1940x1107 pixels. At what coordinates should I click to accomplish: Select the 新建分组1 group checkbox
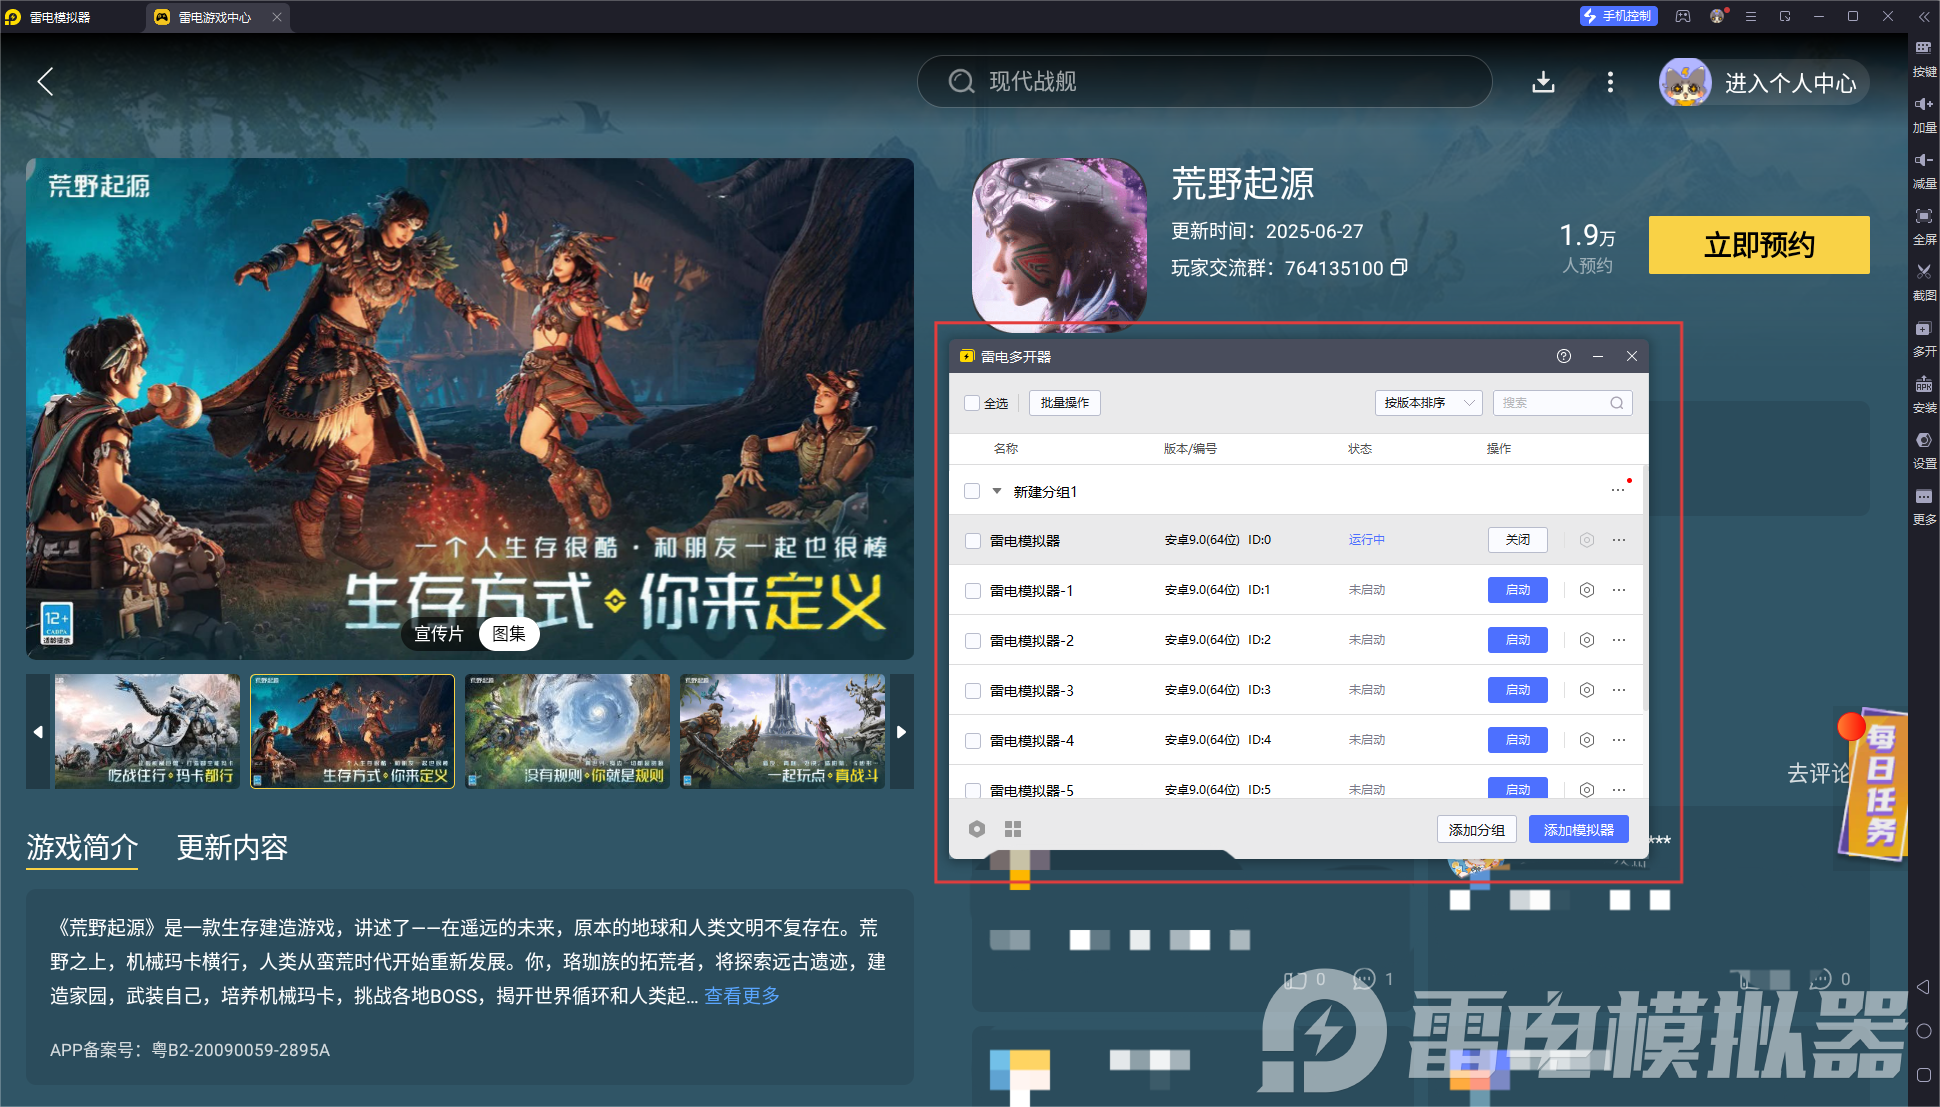click(x=972, y=491)
